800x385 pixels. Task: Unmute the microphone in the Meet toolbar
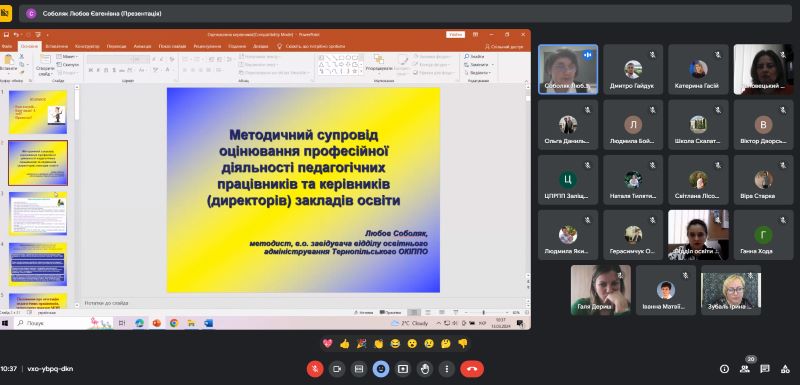pyautogui.click(x=315, y=369)
